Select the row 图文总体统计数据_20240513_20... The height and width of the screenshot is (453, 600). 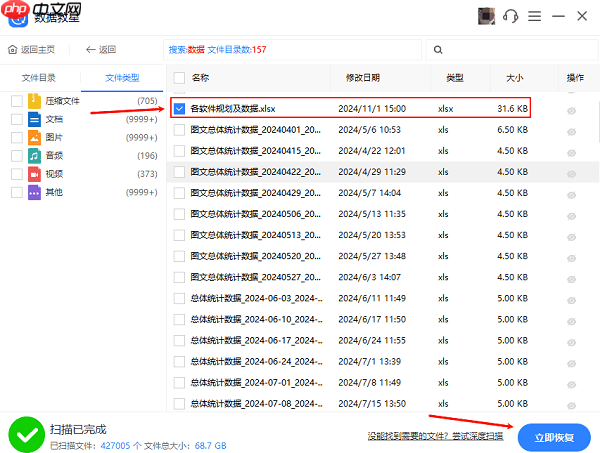point(383,235)
